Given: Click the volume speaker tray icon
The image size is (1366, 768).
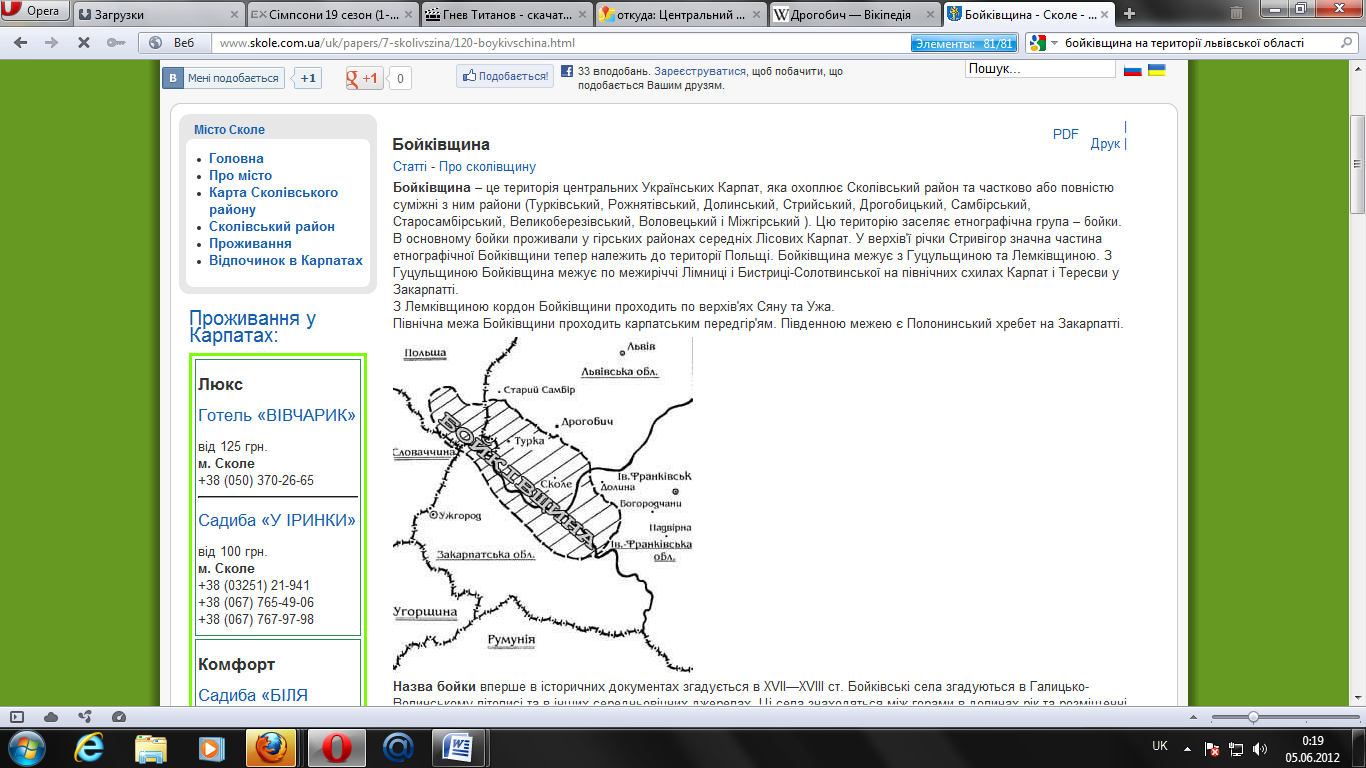Looking at the screenshot, I should click(1260, 747).
